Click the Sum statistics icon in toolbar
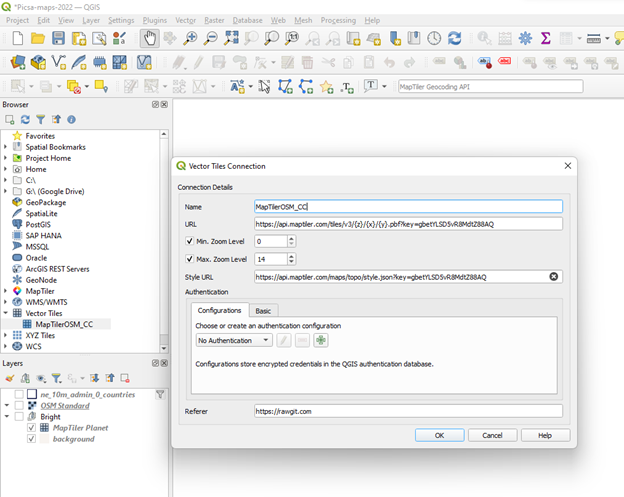Screen dimensions: 624x497 (546, 39)
